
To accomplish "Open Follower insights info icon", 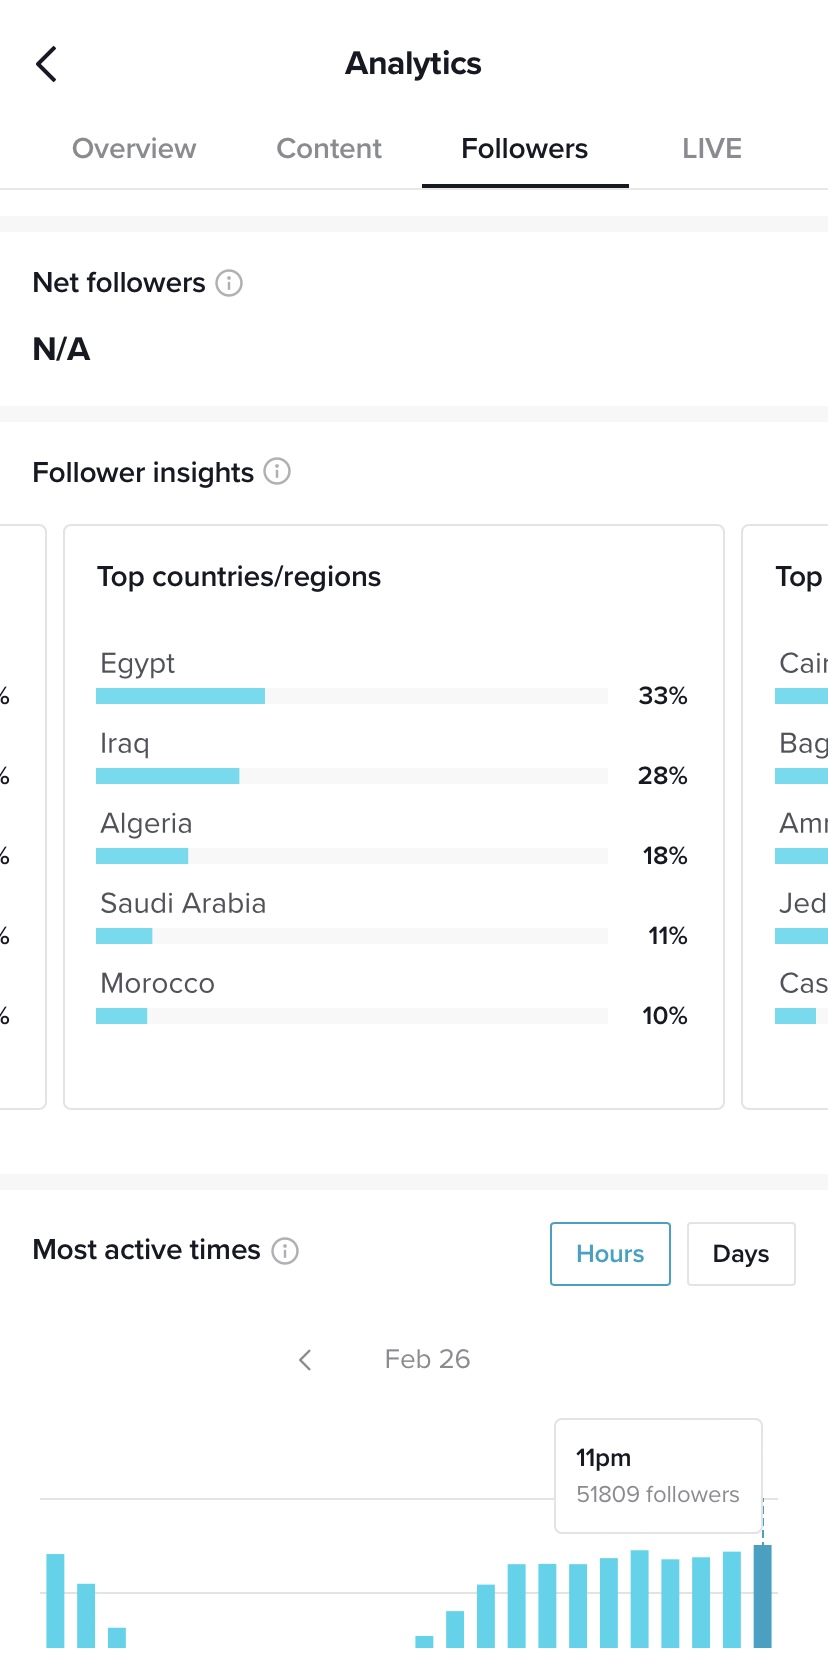I will 277,471.
